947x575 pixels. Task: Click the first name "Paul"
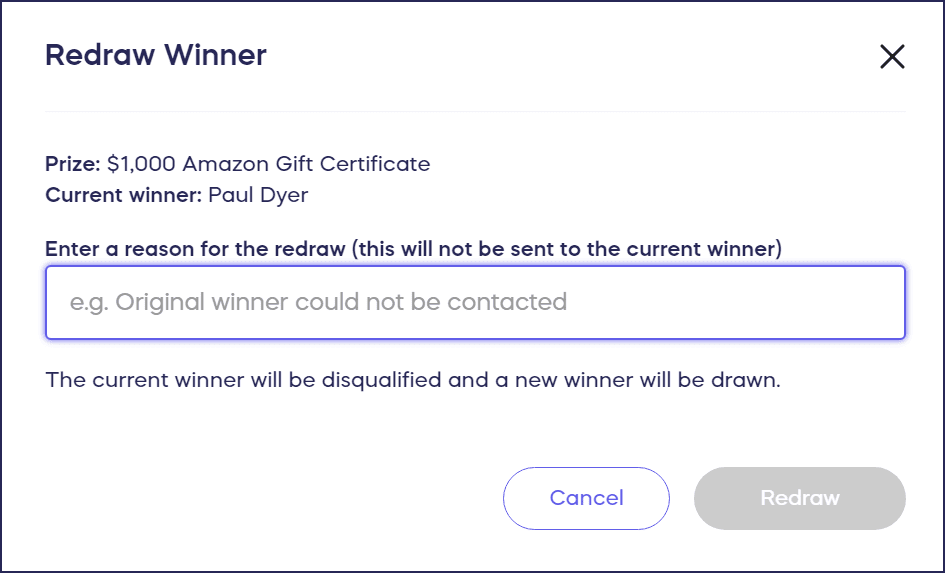(229, 195)
